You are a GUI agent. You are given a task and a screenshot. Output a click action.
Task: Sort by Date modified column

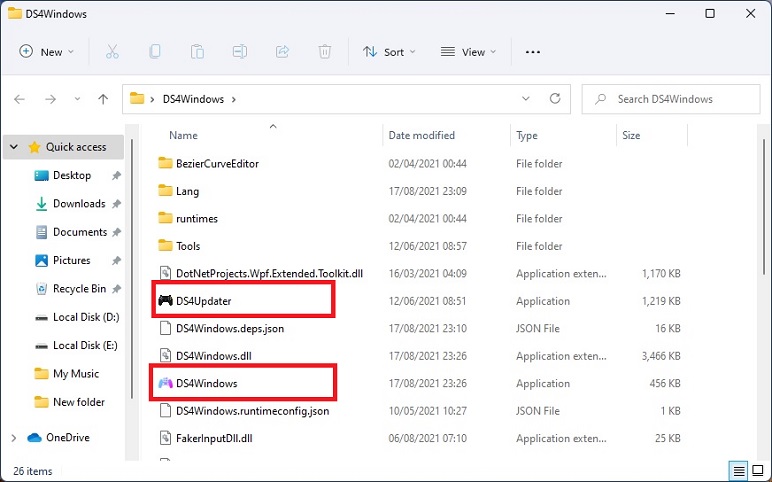point(421,135)
